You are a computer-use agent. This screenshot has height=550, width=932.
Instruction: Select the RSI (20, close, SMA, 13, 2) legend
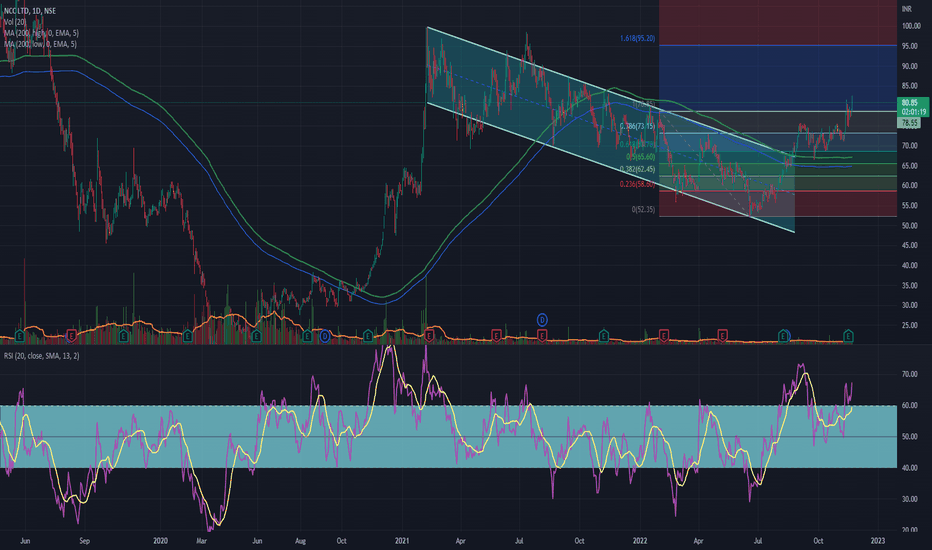click(42, 356)
